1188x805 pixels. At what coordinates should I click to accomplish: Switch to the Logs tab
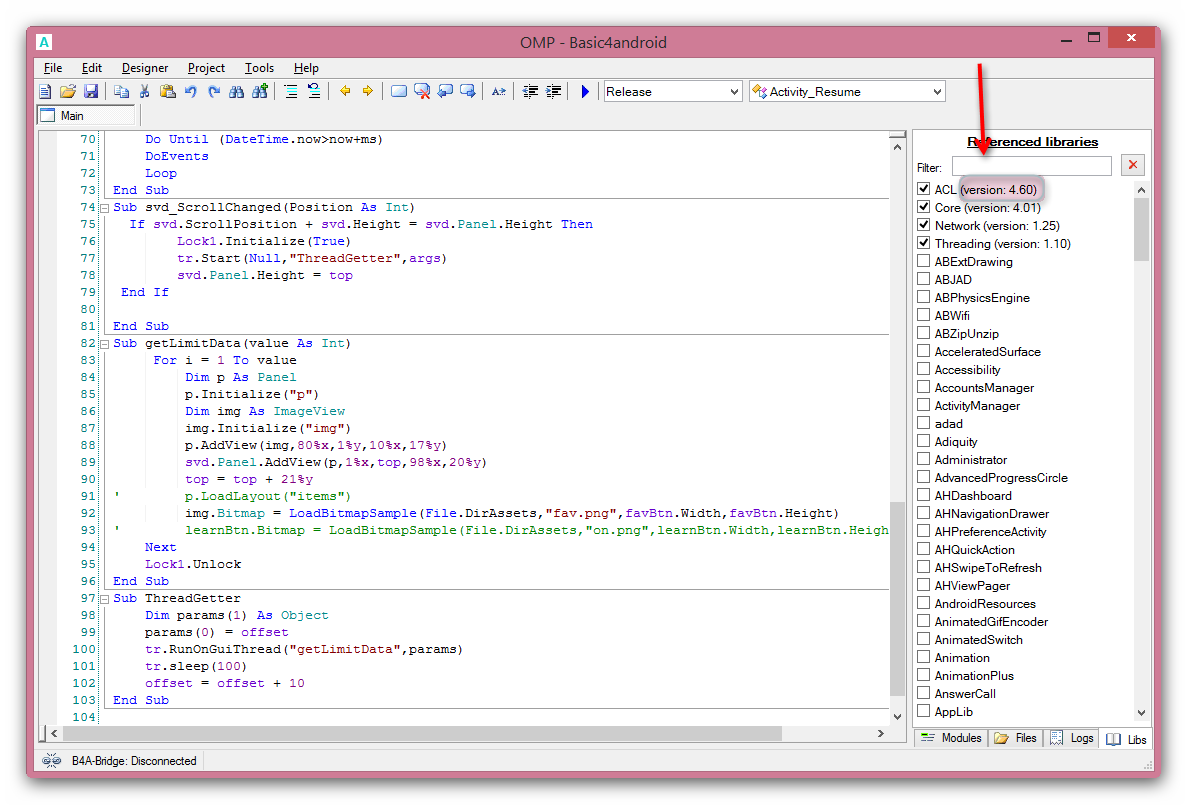[1071, 738]
